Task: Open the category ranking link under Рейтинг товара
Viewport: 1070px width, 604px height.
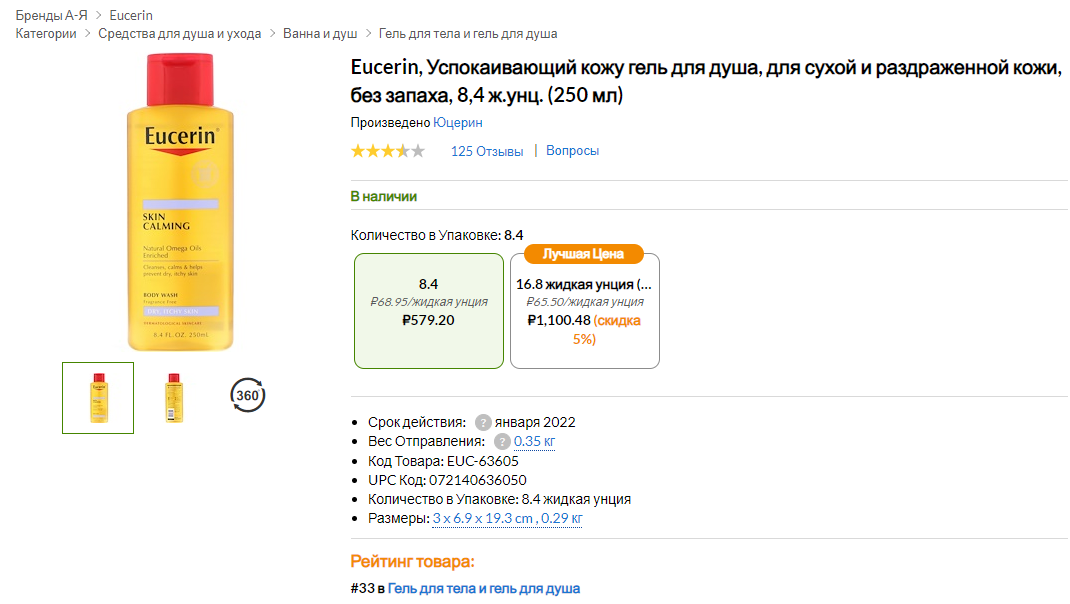Action: tap(484, 588)
